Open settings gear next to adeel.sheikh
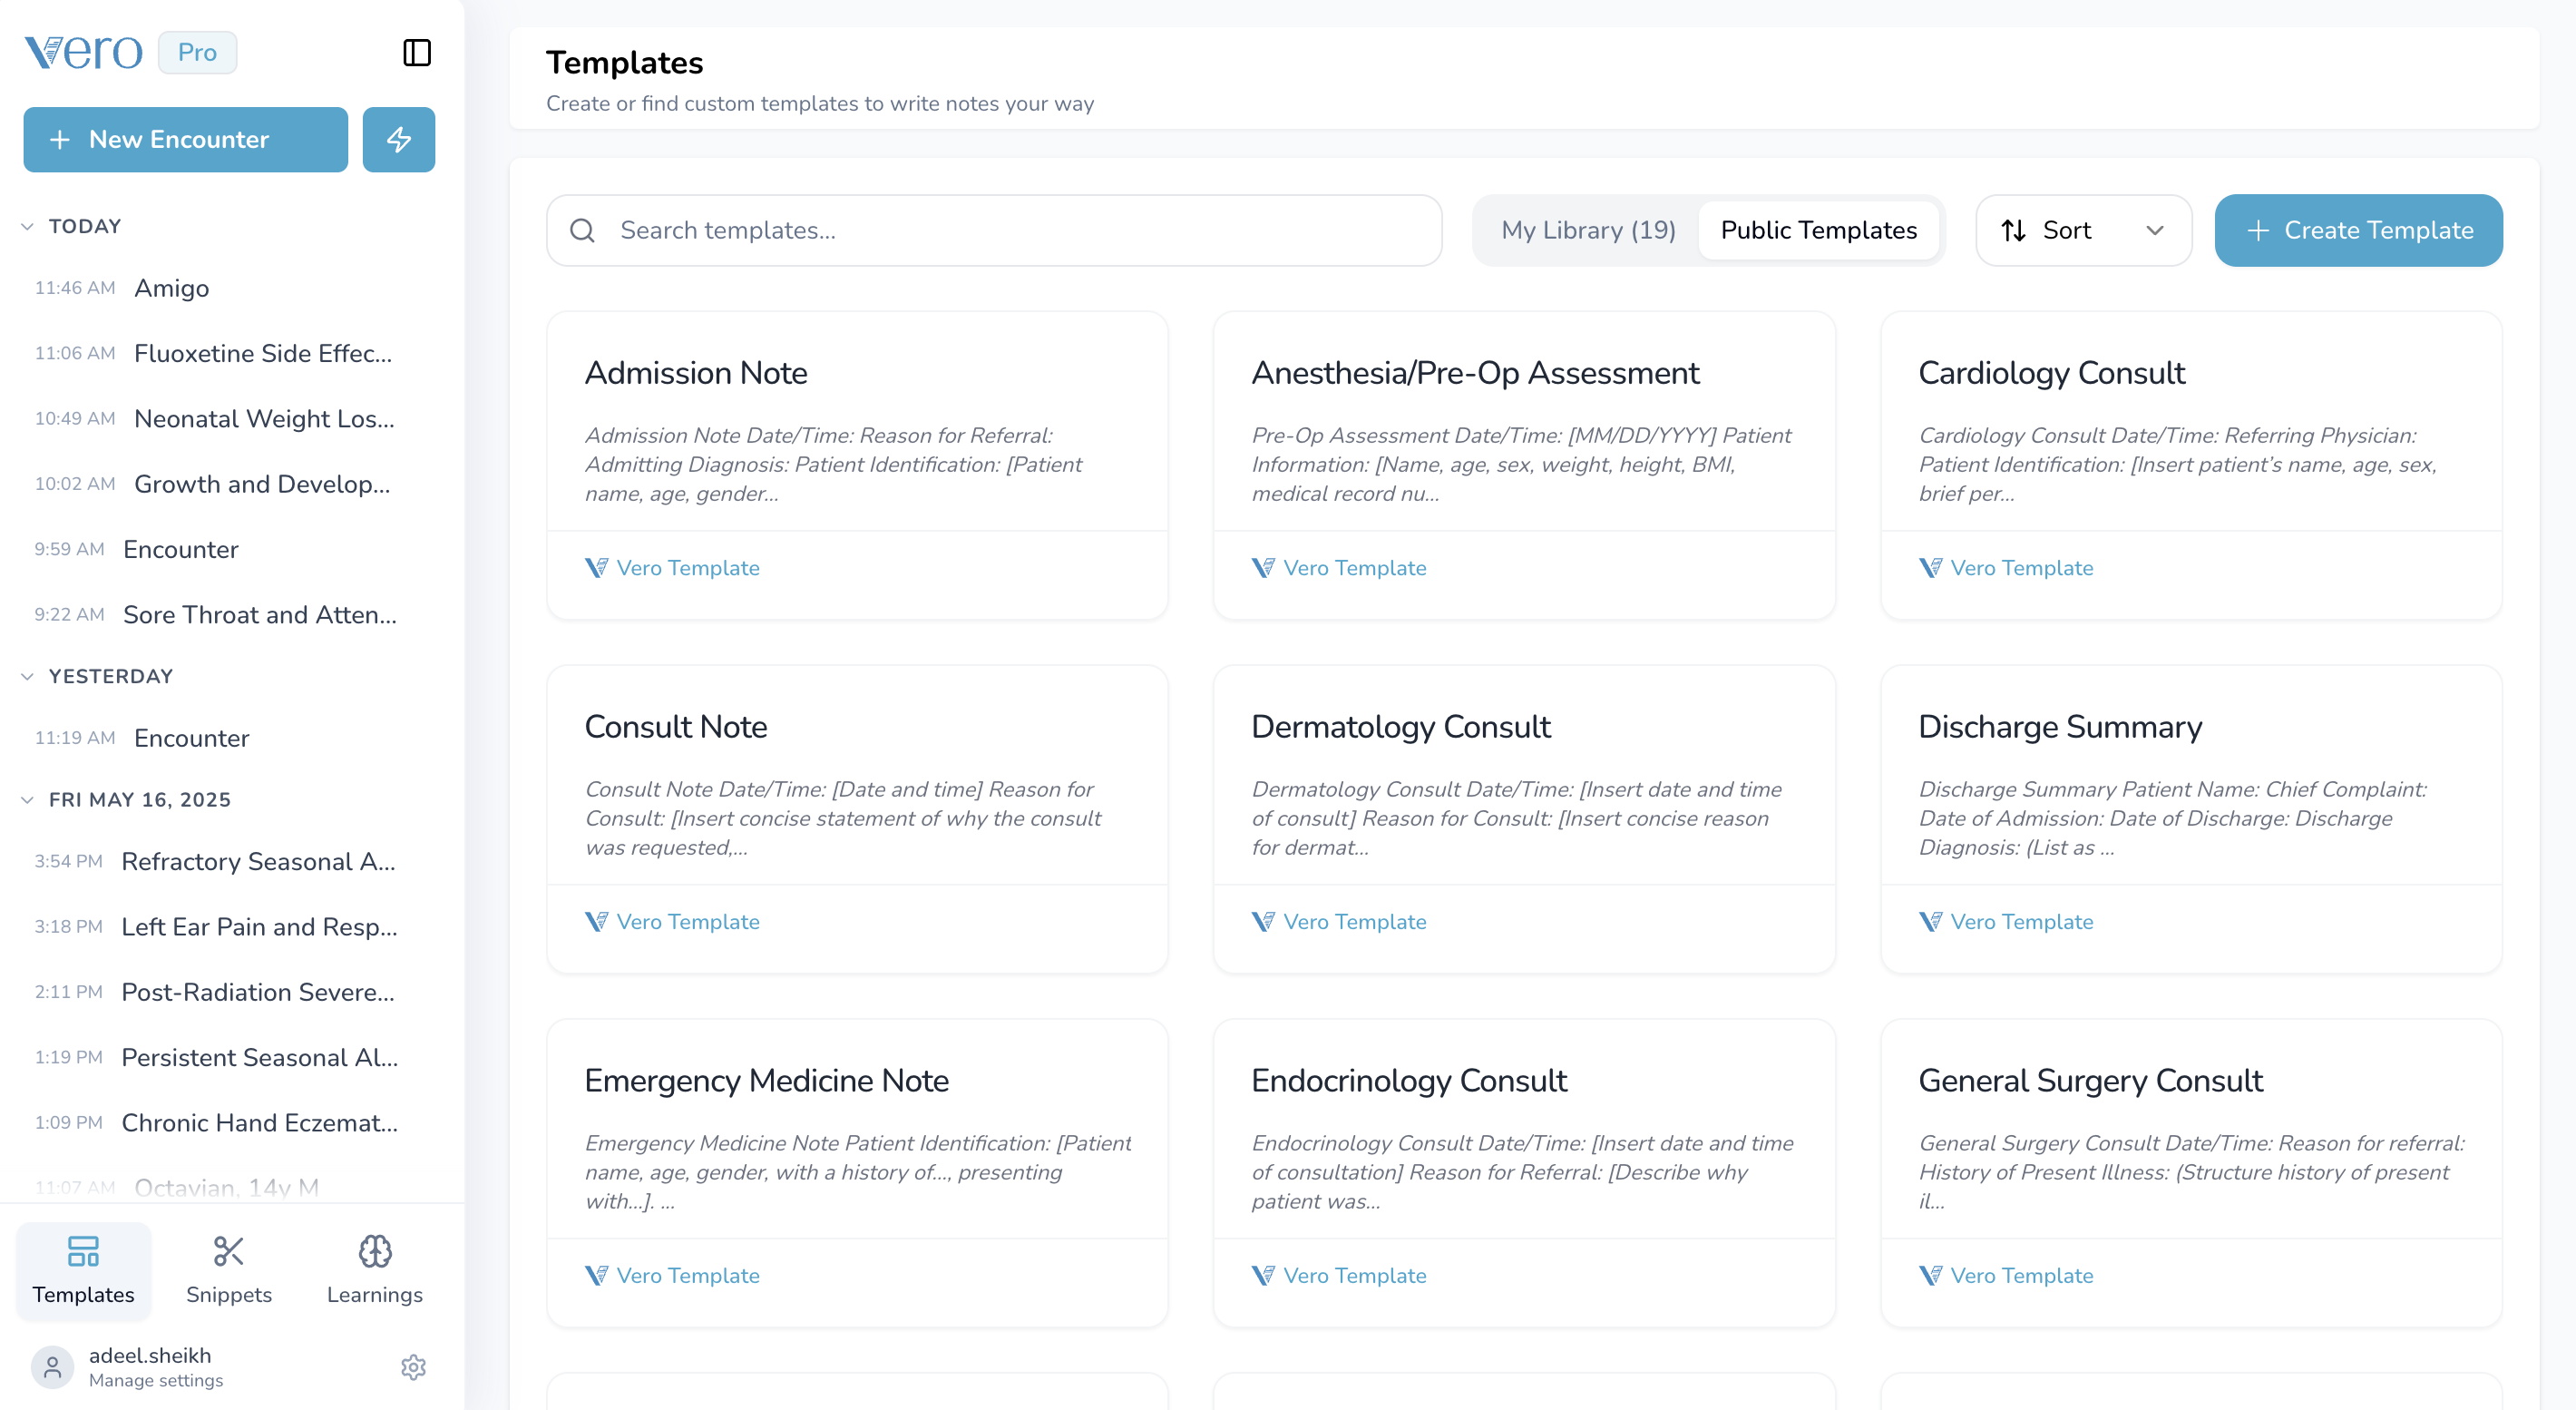The width and height of the screenshot is (2576, 1410). [413, 1366]
